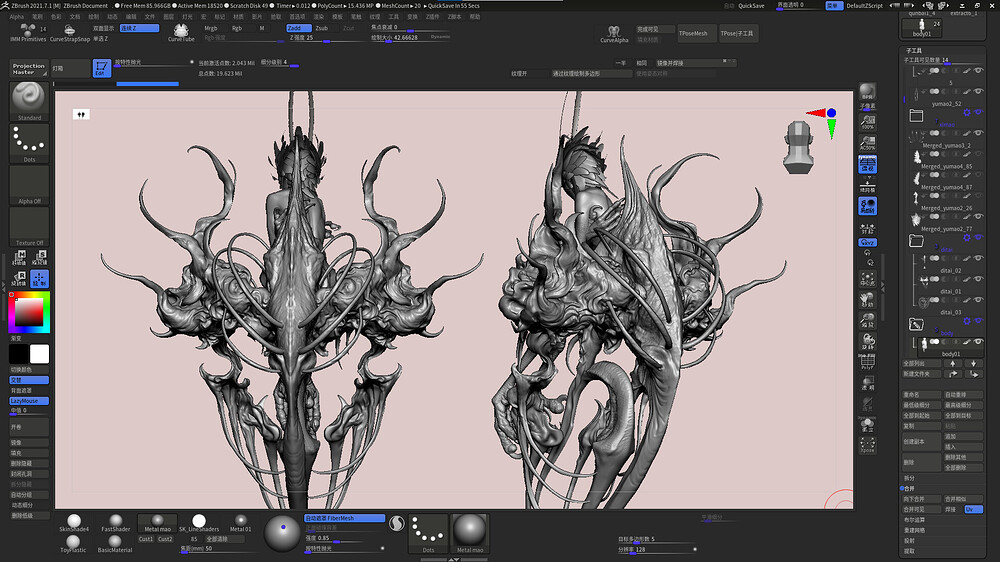Open xinao folder gear settings
1000x562 pixels.
967,112
